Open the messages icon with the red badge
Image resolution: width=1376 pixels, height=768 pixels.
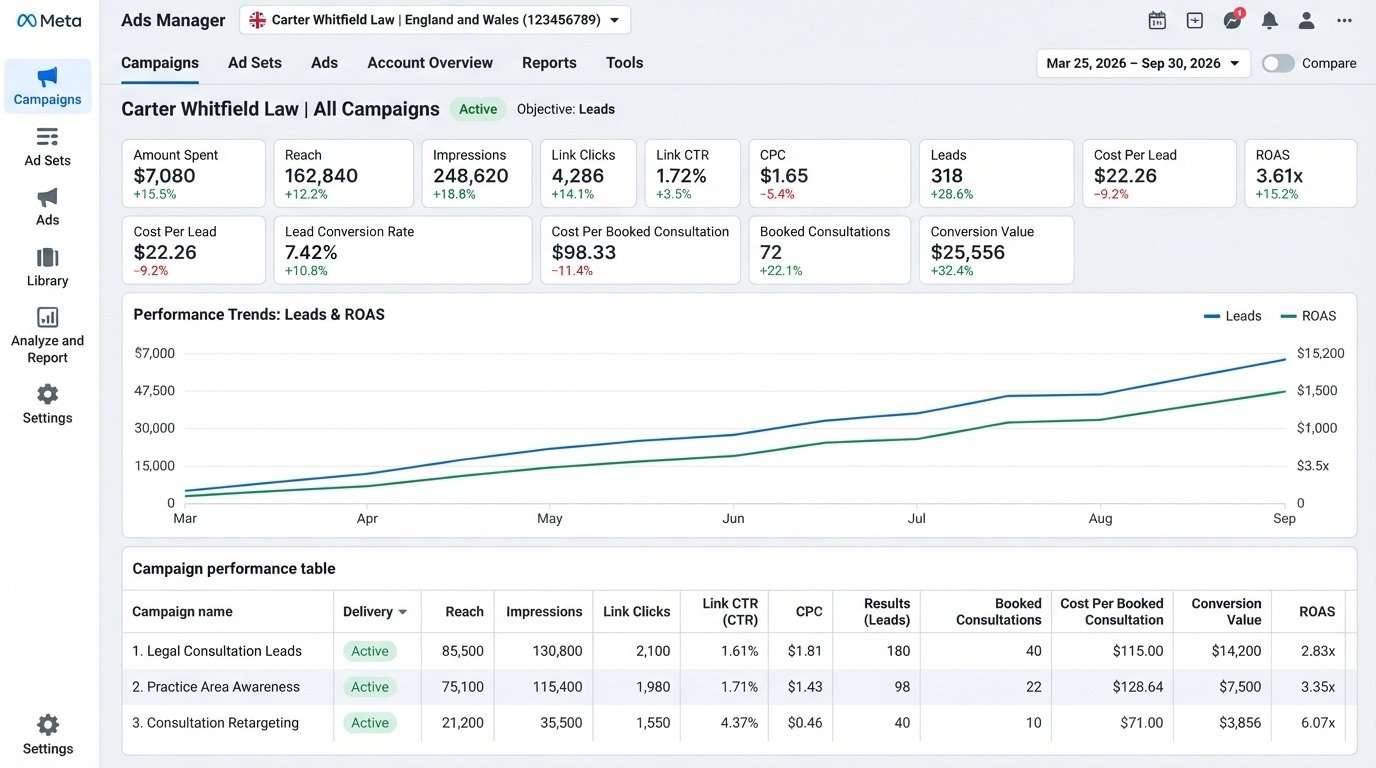pyautogui.click(x=1233, y=19)
